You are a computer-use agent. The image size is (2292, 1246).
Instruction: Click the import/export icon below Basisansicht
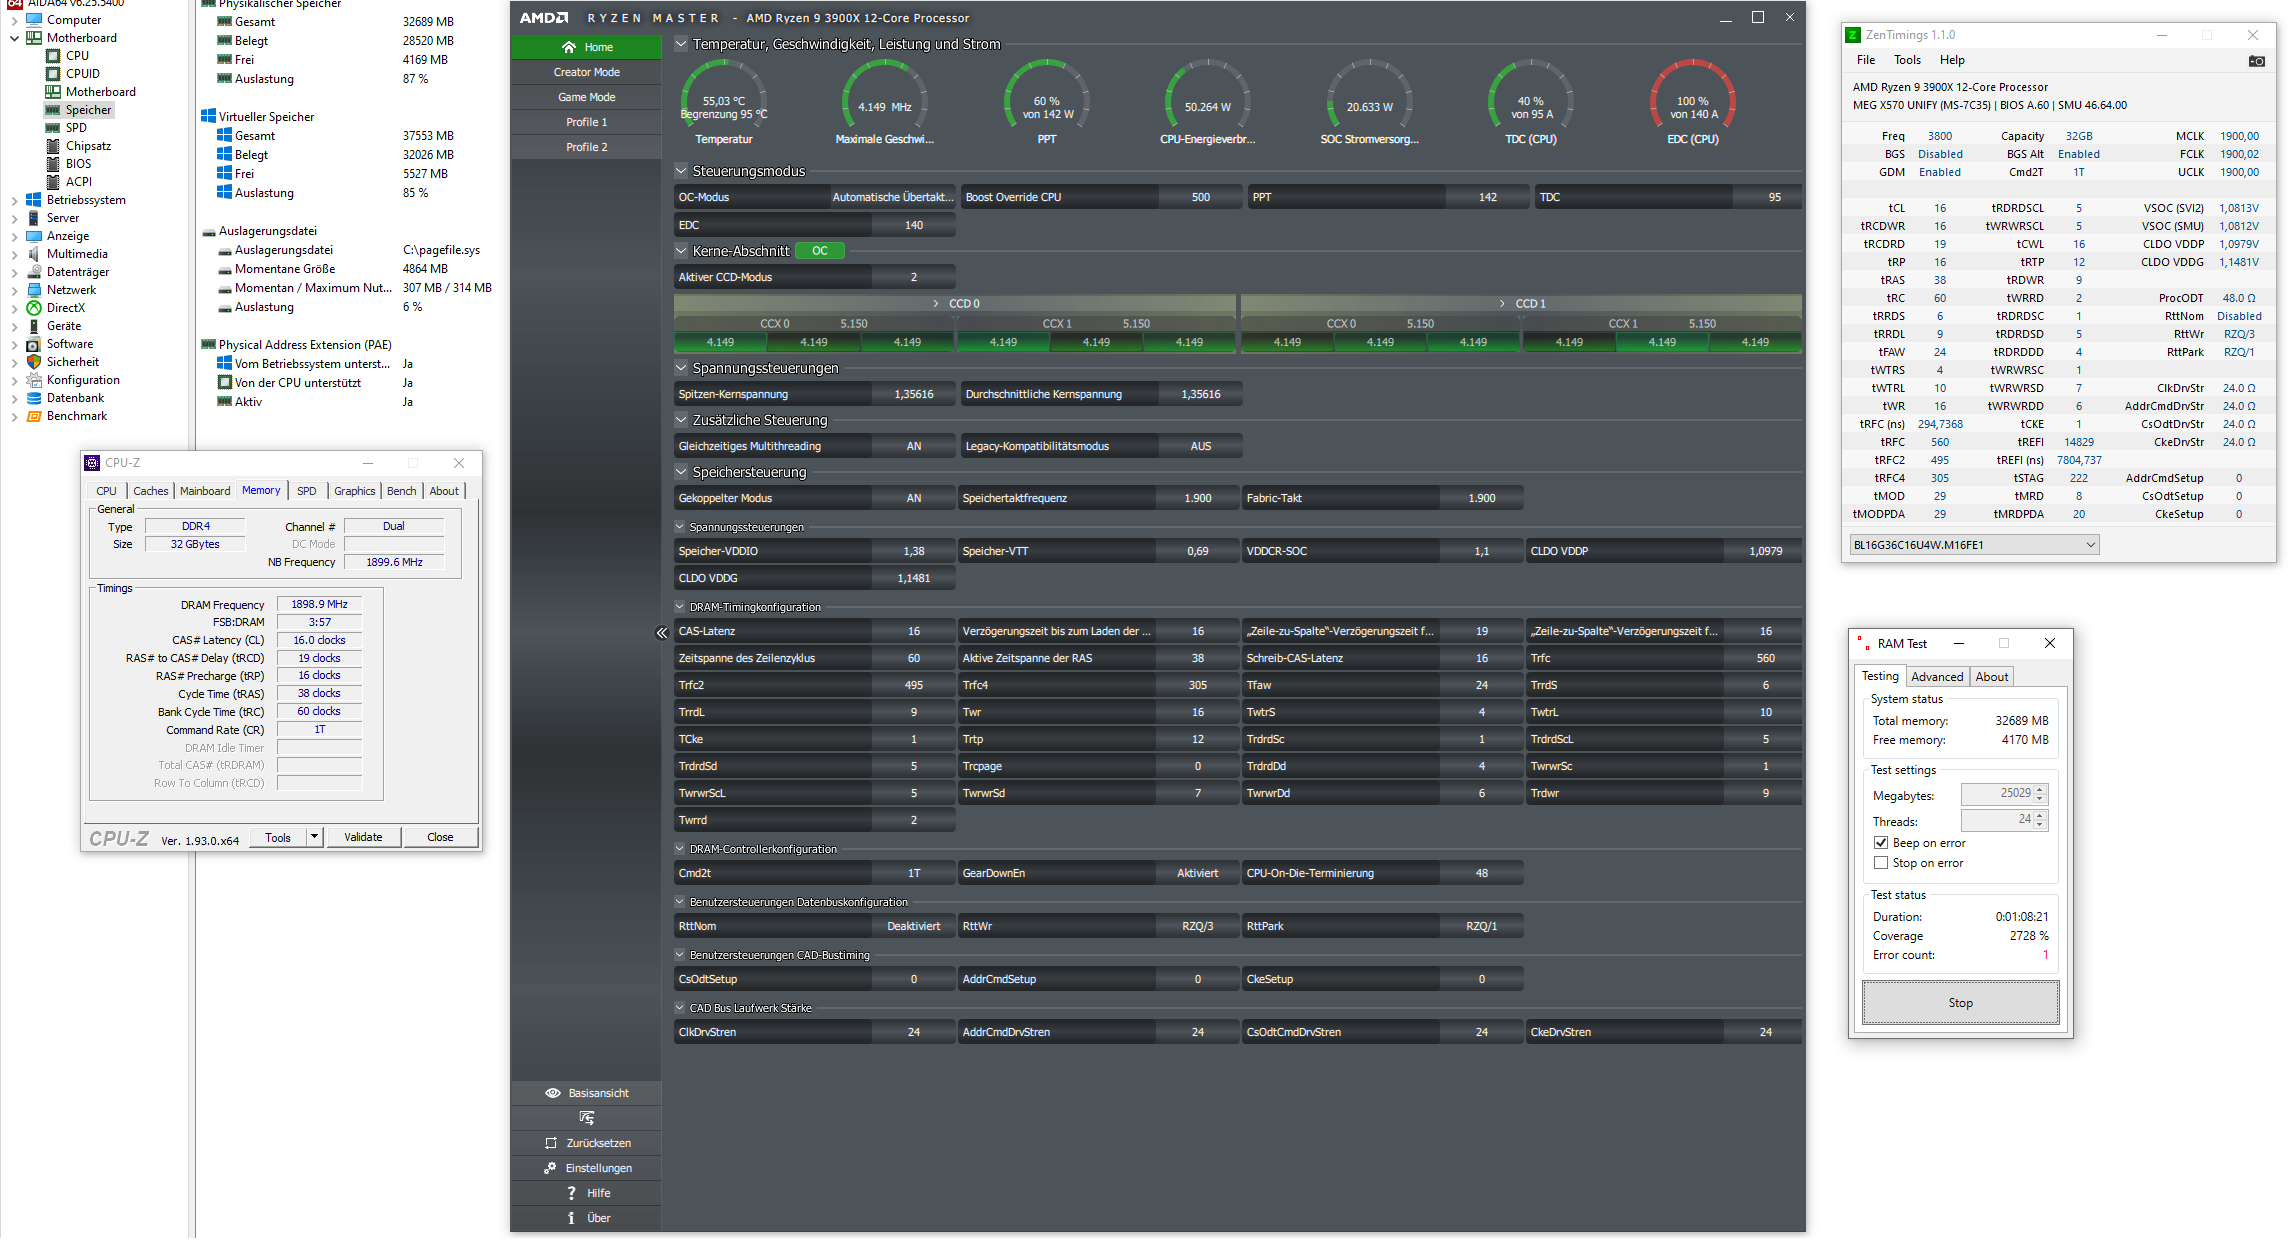coord(587,1118)
